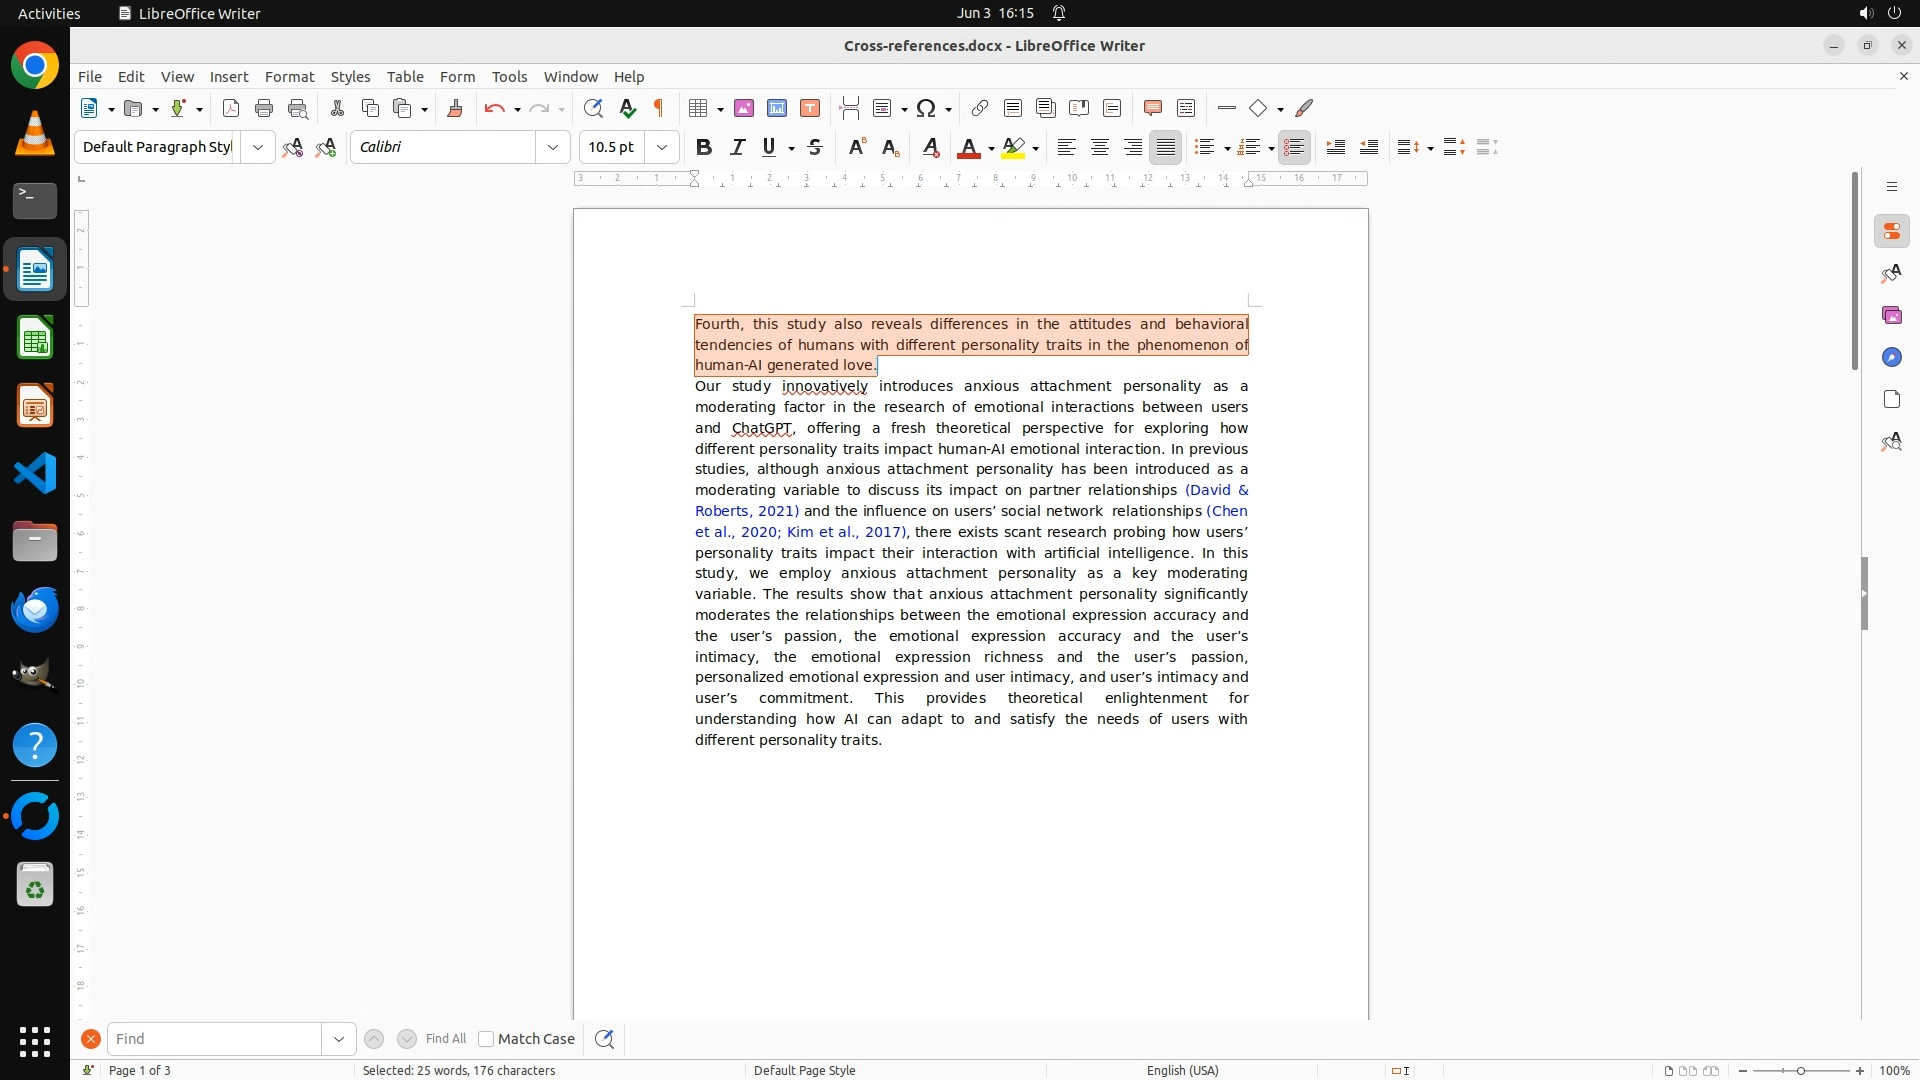This screenshot has width=1920, height=1080.
Task: Expand the Calibri font name dropdown
Action: [553, 148]
